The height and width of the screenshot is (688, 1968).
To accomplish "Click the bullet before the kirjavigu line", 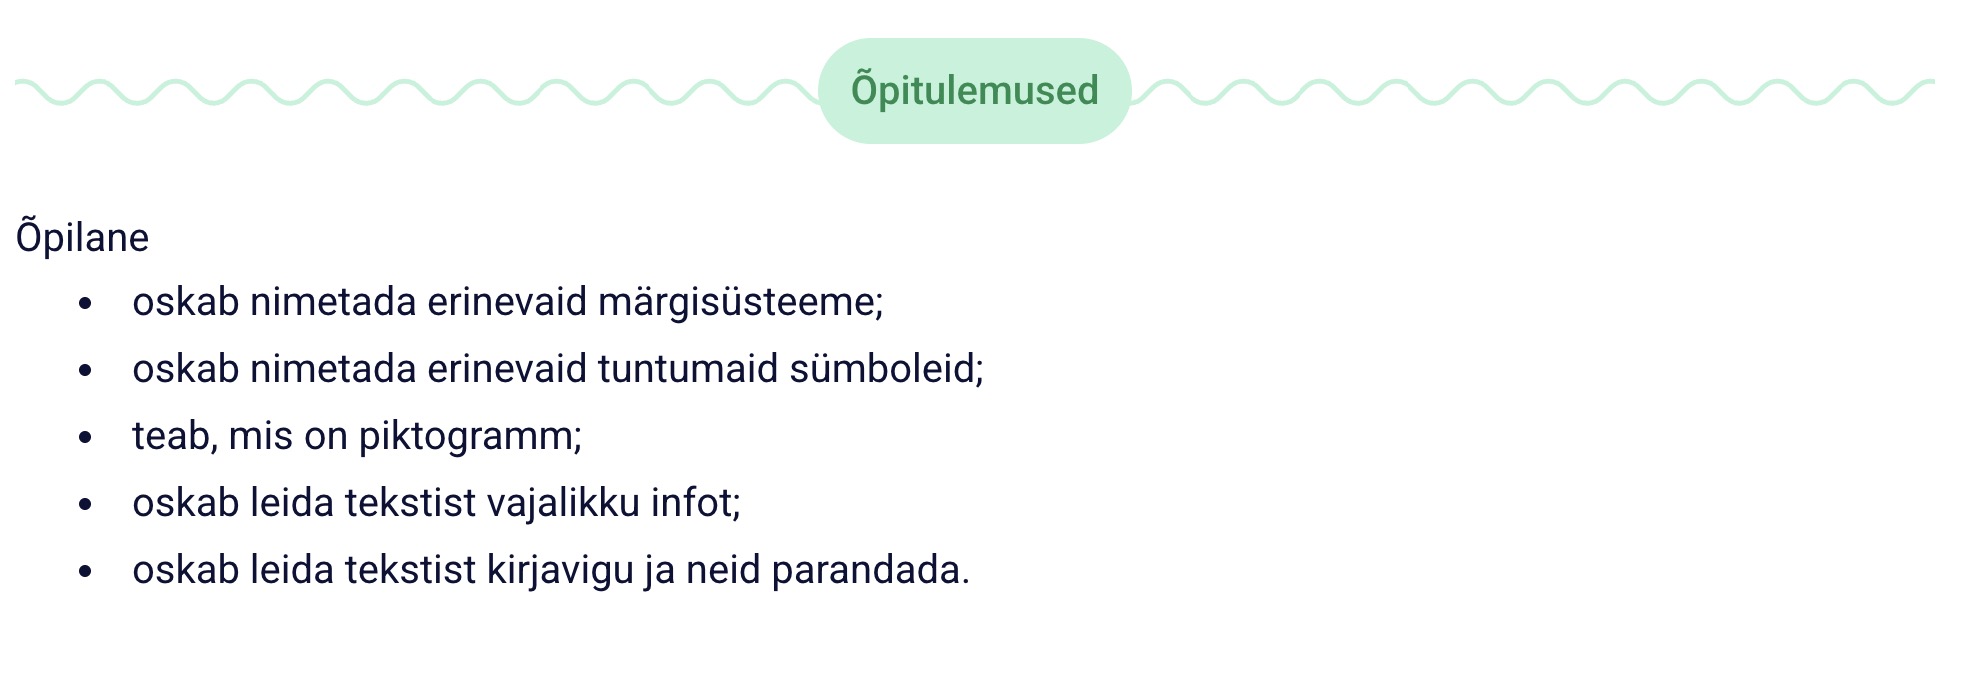I will tap(85, 571).
